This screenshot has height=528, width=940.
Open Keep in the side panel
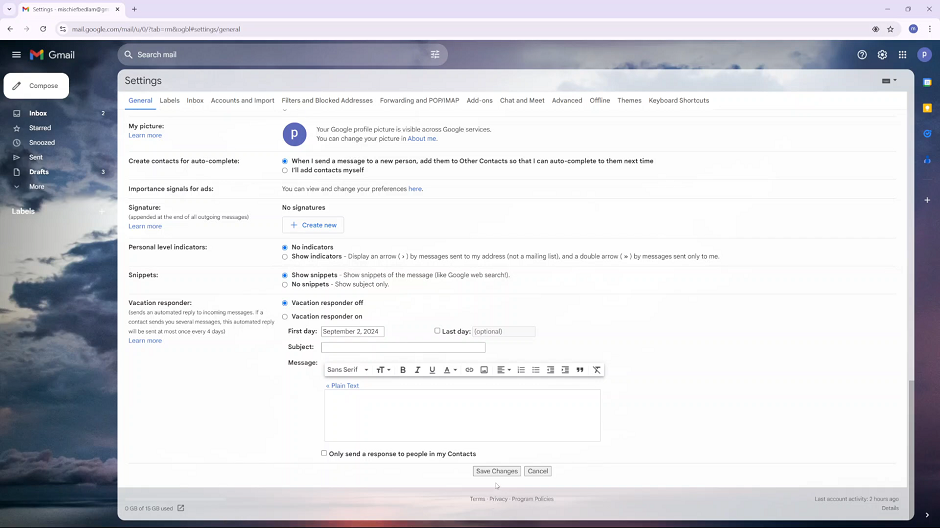coord(927,108)
